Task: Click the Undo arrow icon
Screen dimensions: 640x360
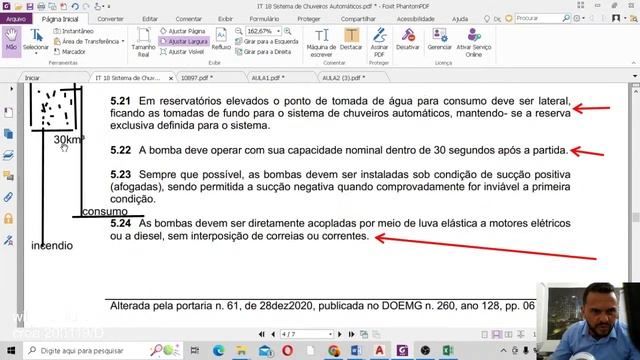Action: coord(75,7)
